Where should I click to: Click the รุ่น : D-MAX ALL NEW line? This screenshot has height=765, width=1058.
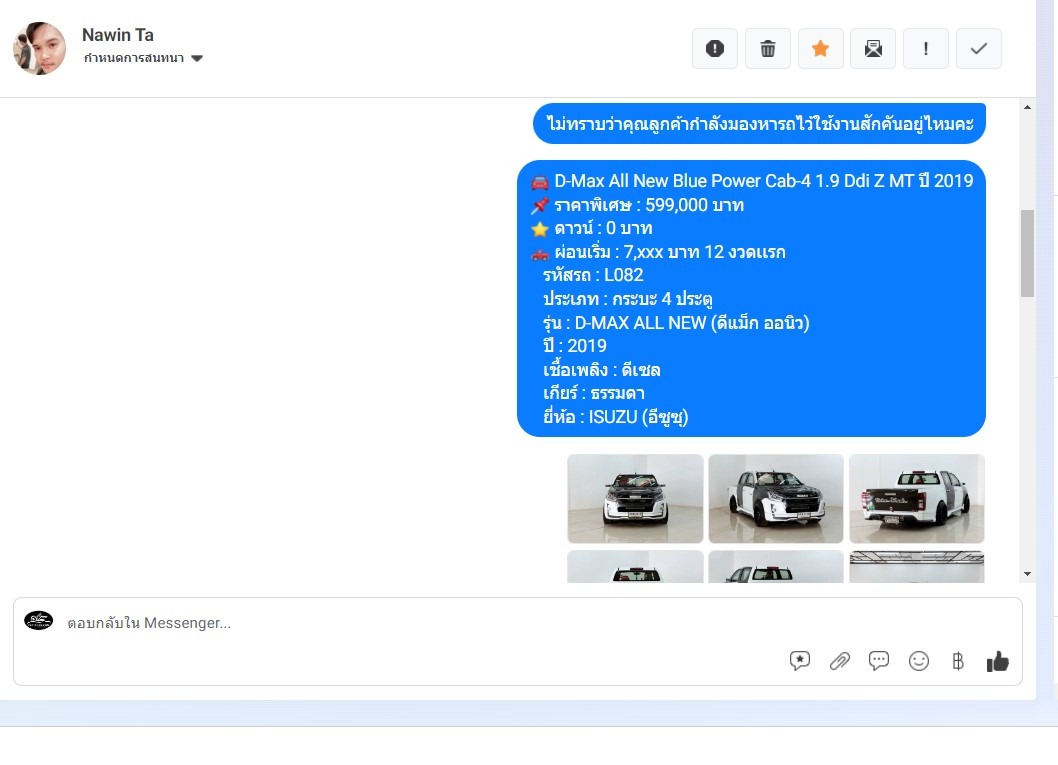(675, 322)
